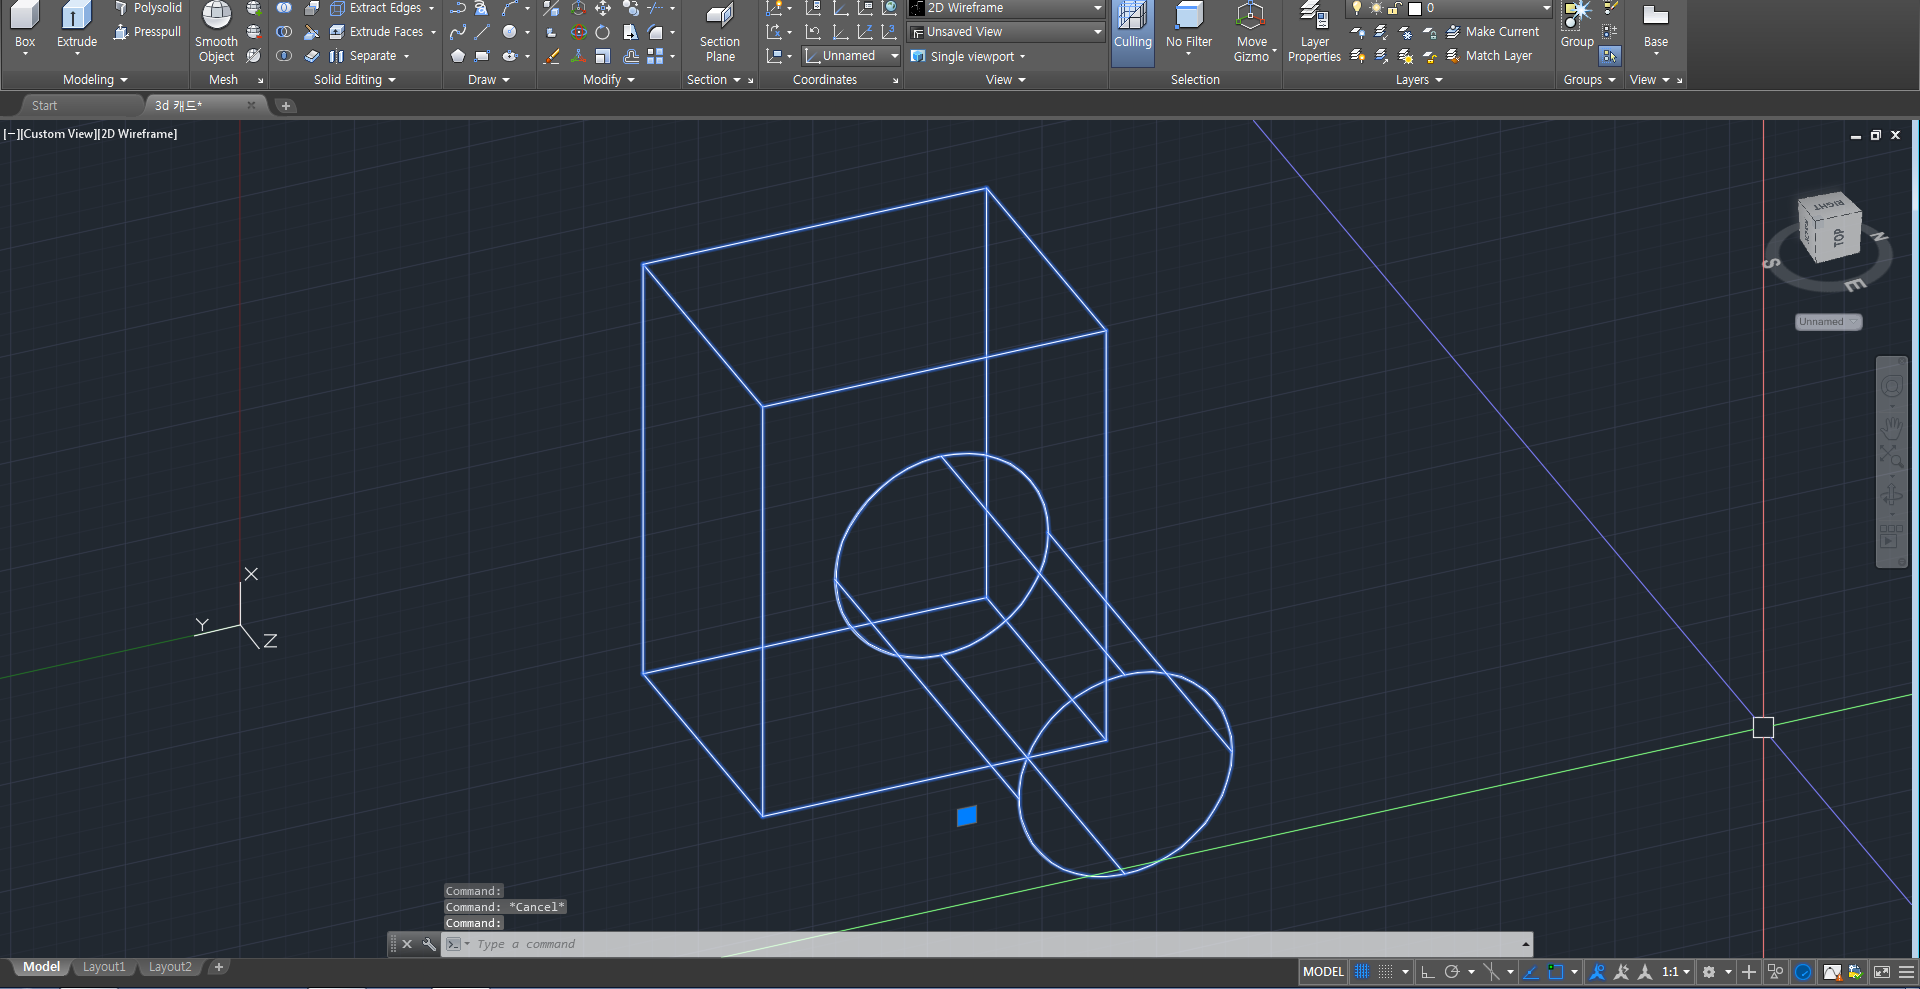Viewport: 1920px width, 989px height.
Task: Click the Group objects tool
Action: pos(1577,25)
